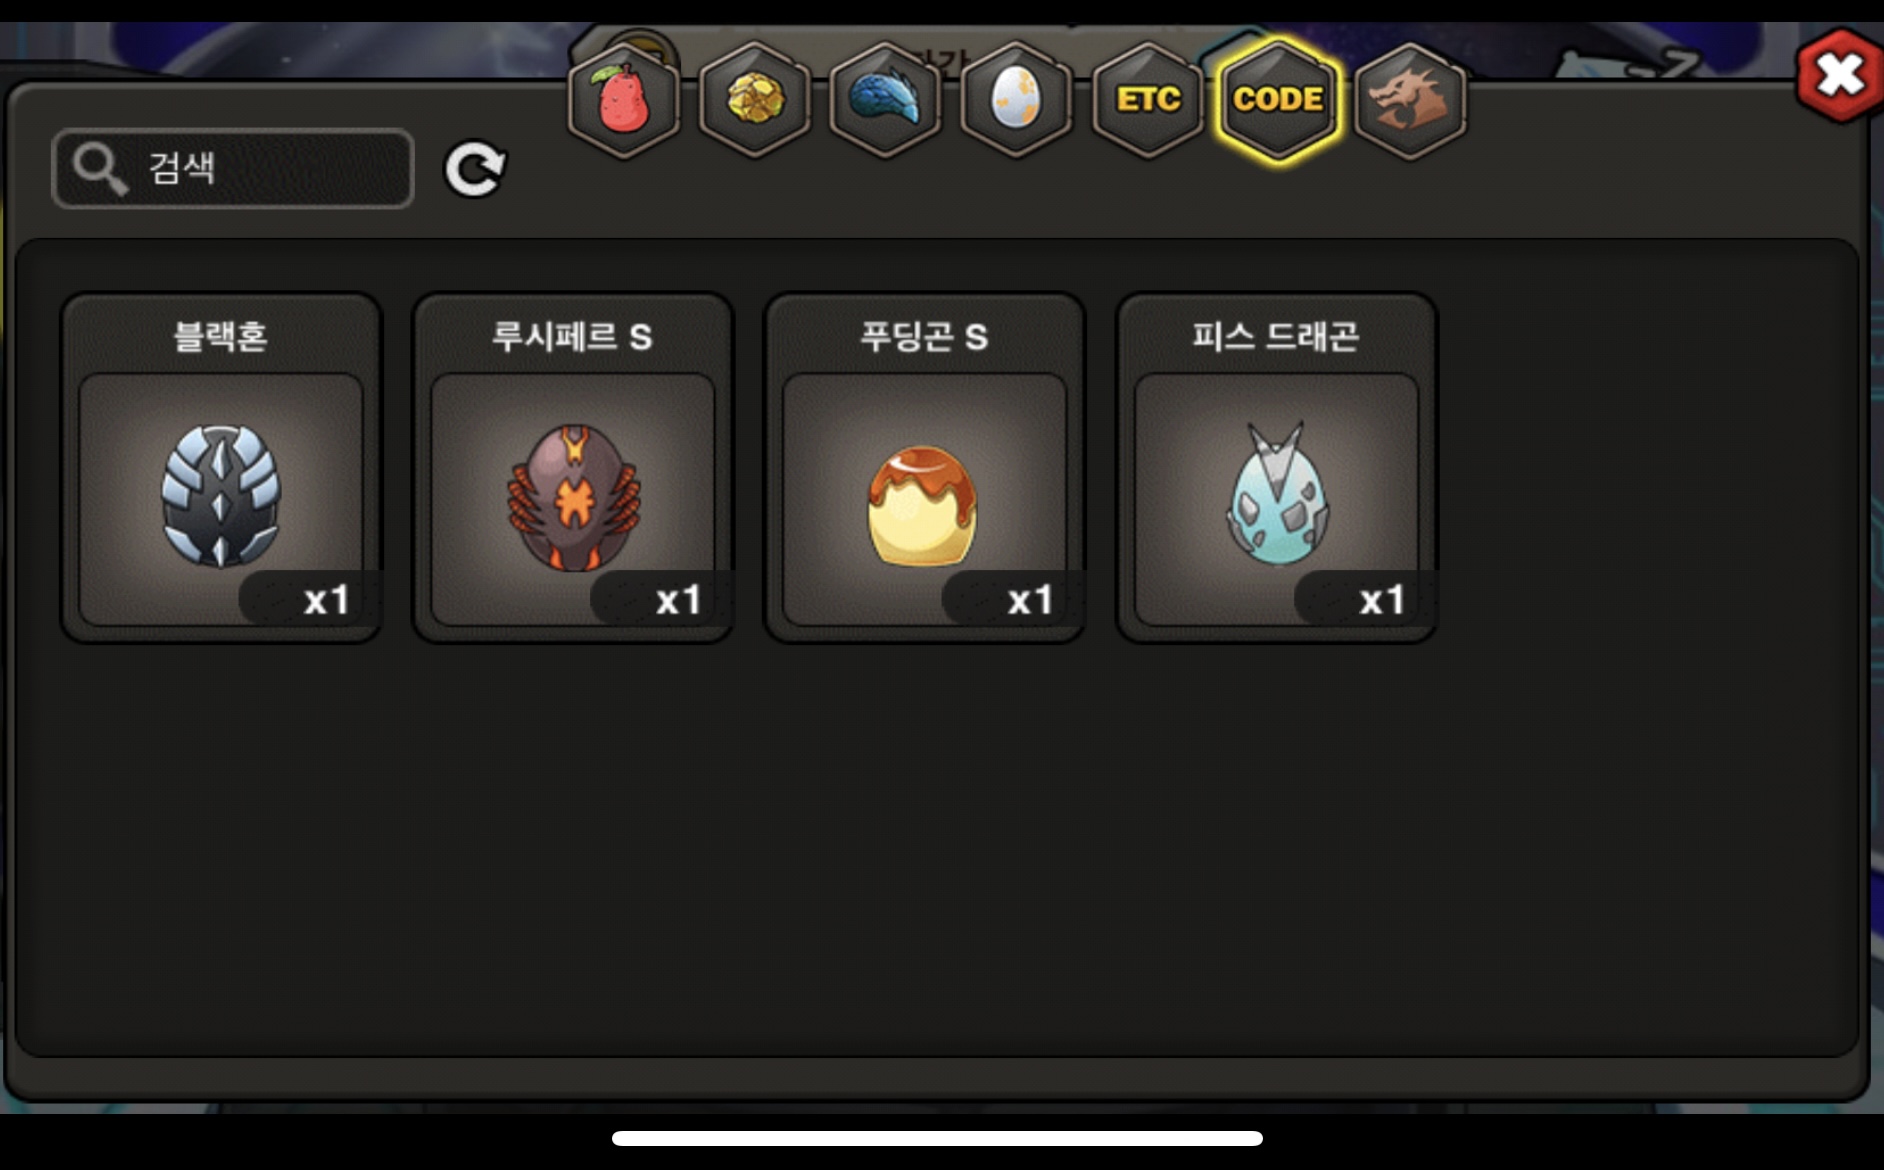Open the blue dragon wing category
Screen dimensions: 1884x1170
click(885, 100)
